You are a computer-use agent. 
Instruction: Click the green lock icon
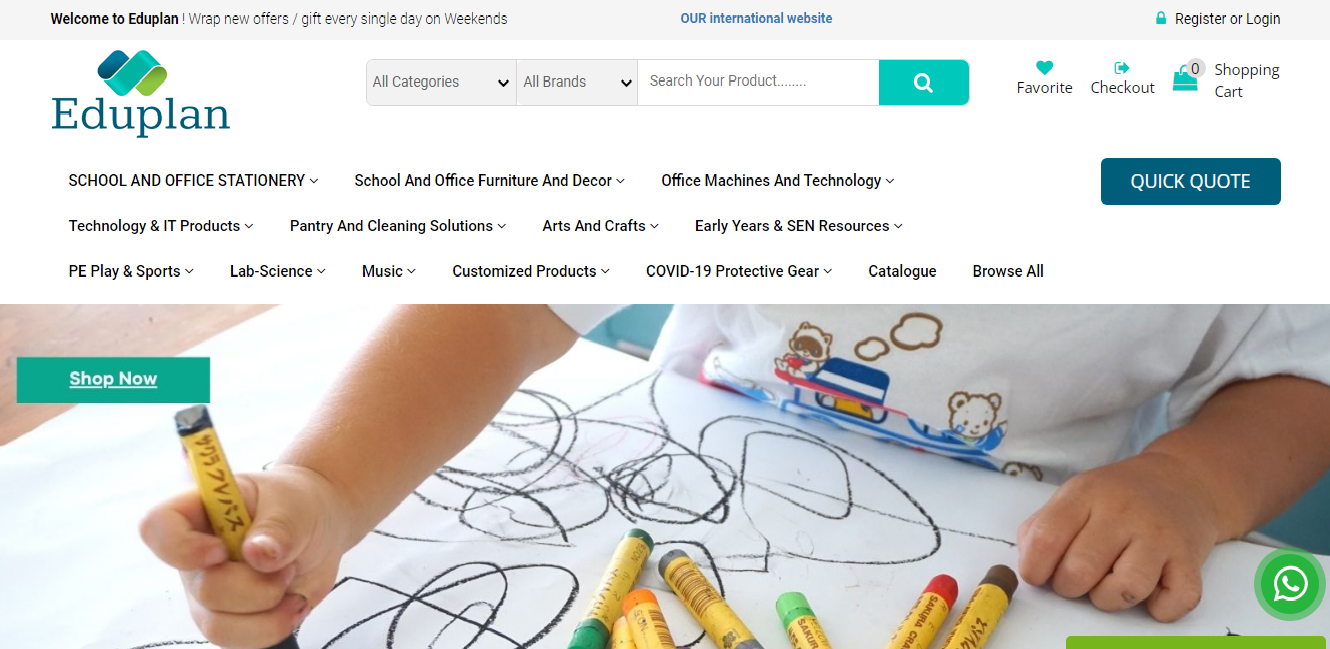[x=1161, y=18]
